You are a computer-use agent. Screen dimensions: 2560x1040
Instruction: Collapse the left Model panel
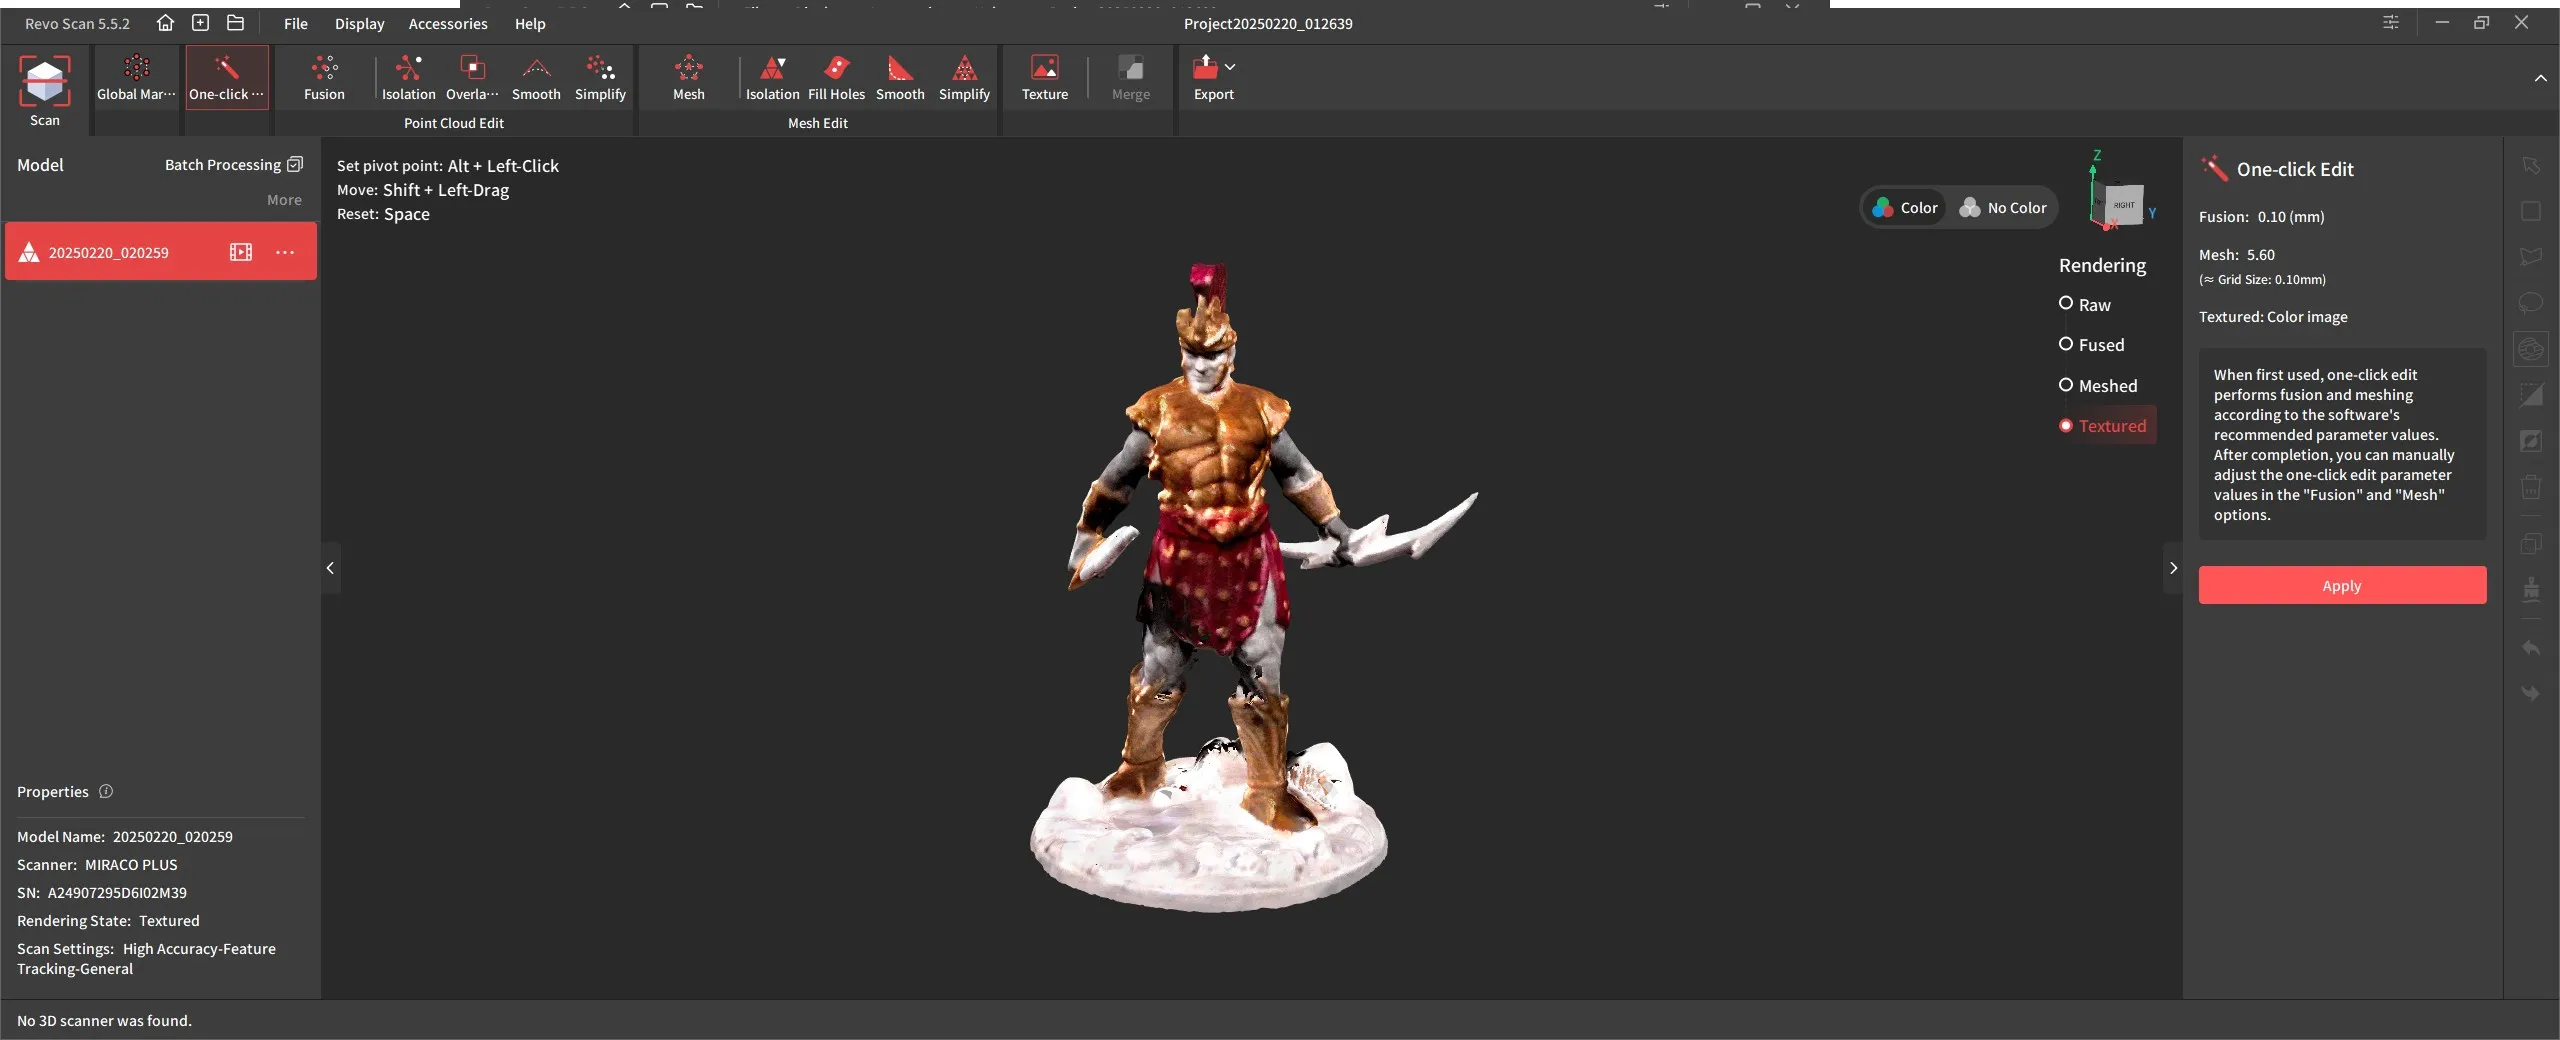tap(330, 568)
